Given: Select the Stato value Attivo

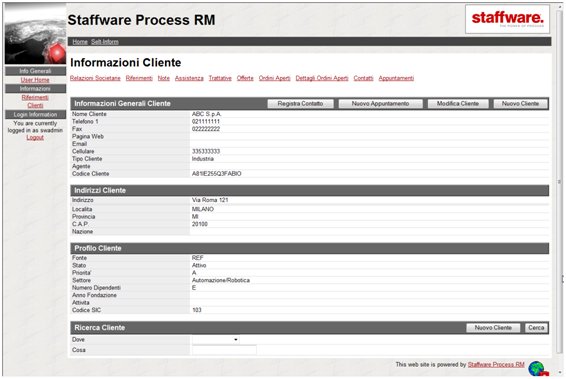Looking at the screenshot, I should pos(199,265).
